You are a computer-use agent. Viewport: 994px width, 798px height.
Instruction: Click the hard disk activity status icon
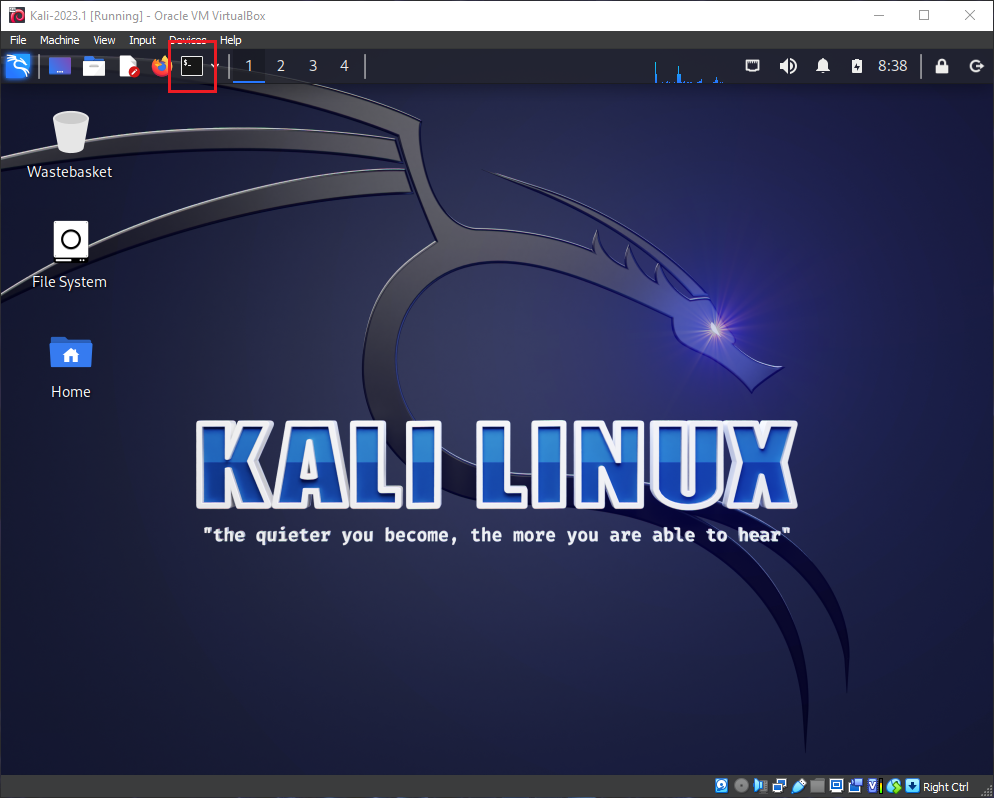click(721, 786)
